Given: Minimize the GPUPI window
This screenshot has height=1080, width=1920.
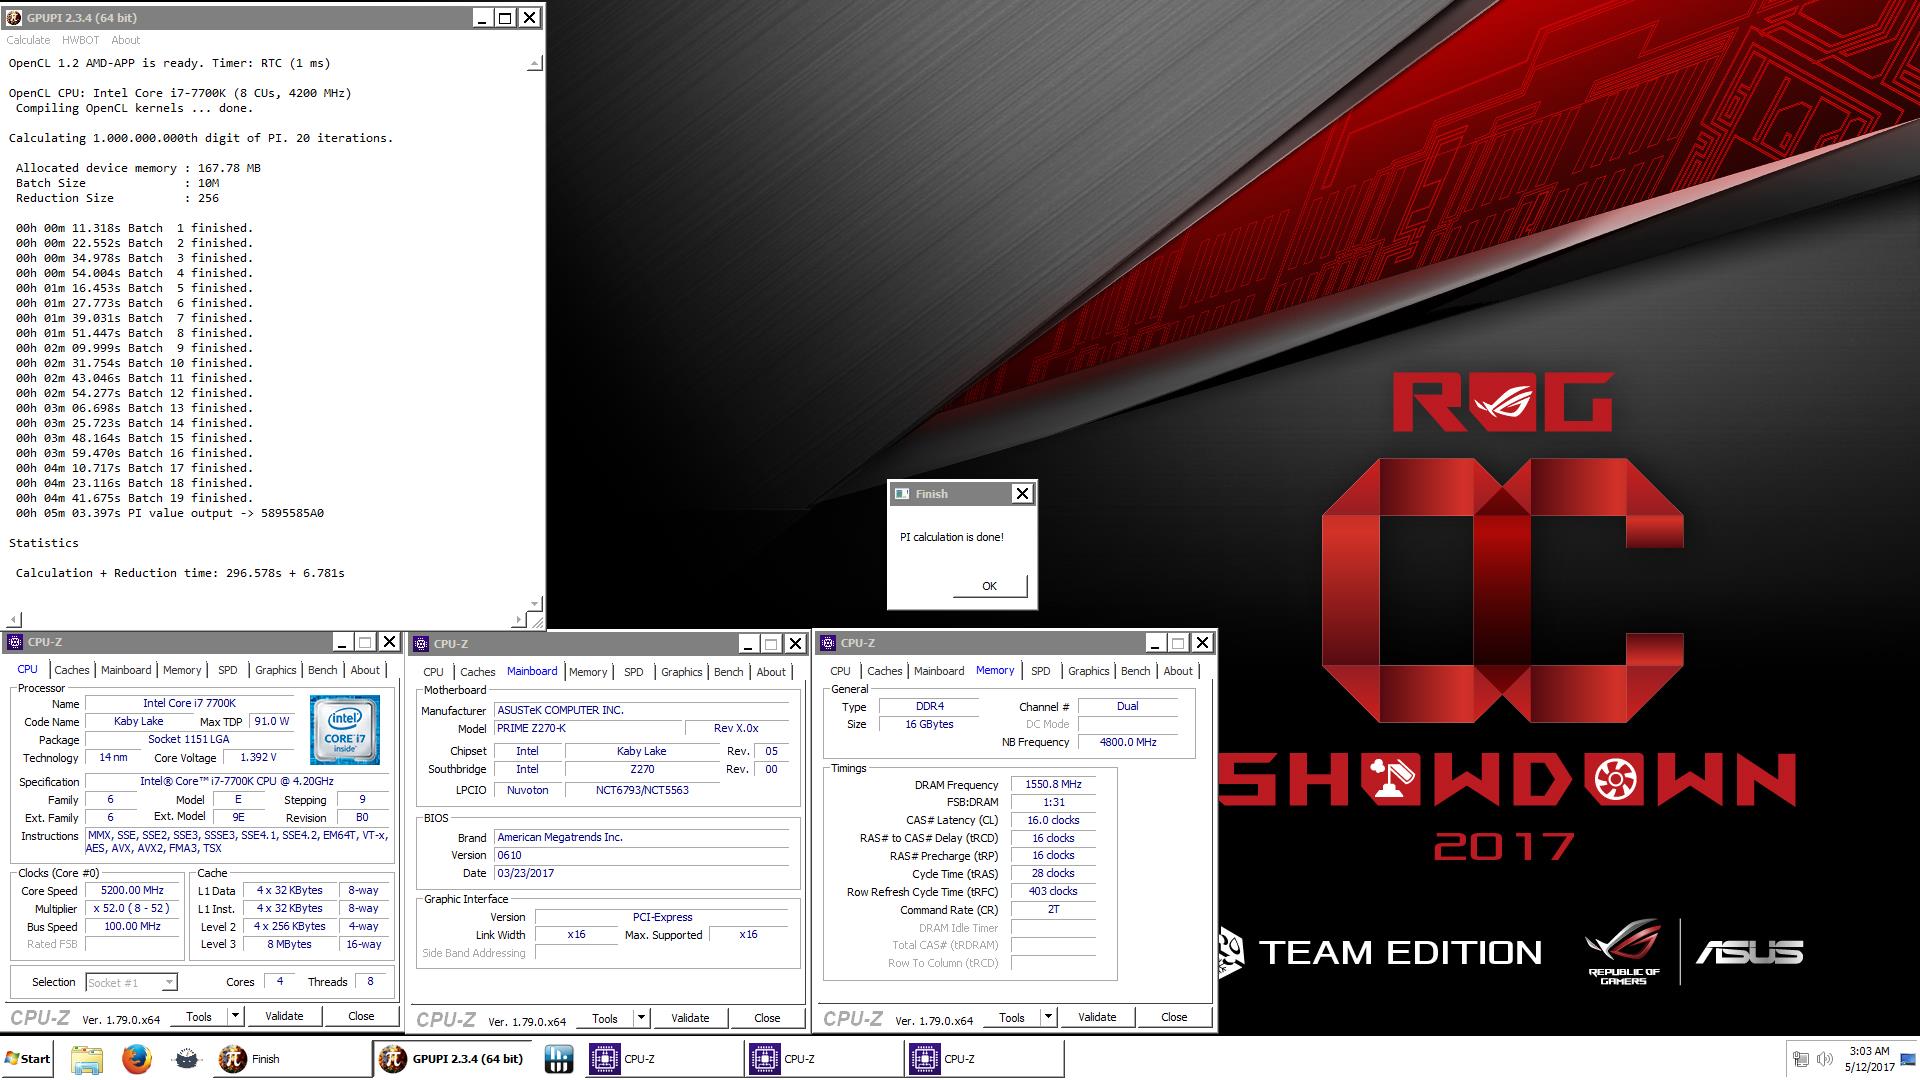Looking at the screenshot, I should point(482,17).
